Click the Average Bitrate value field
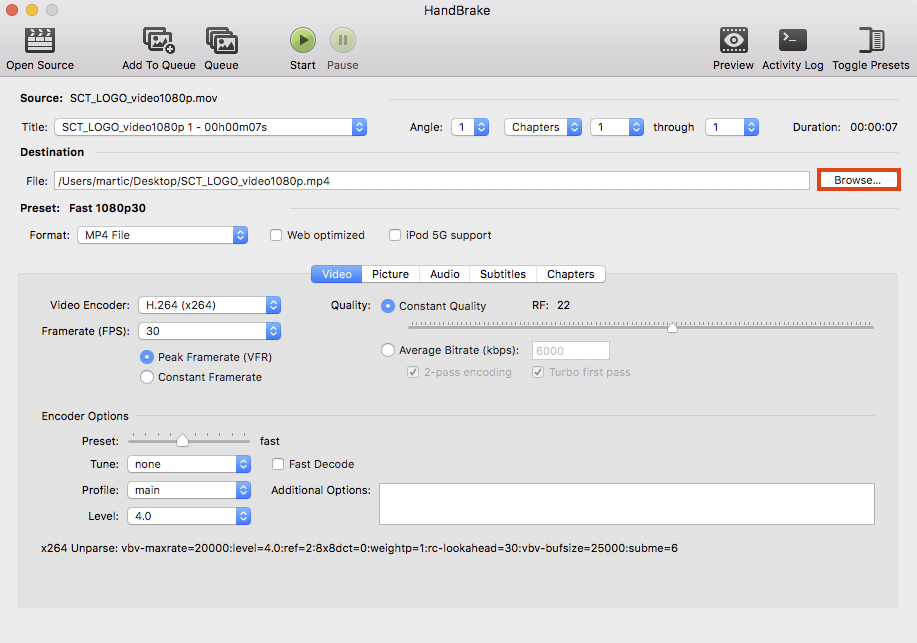The height and width of the screenshot is (643, 917). pos(571,350)
